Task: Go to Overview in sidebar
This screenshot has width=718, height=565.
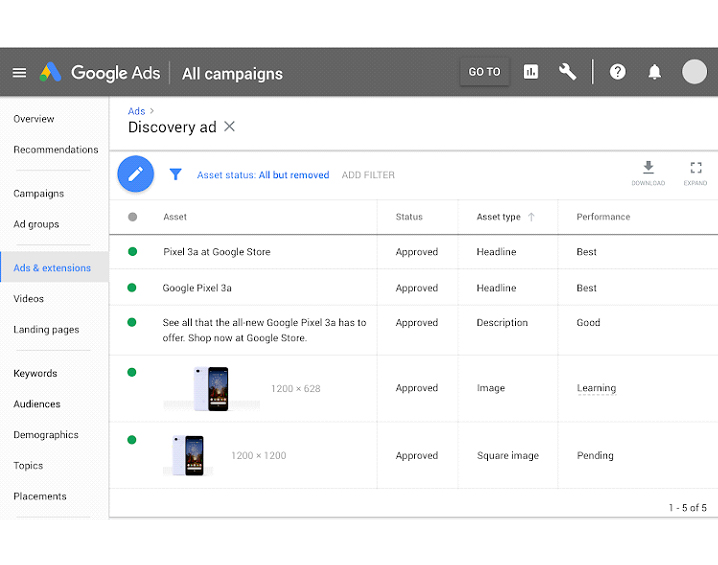Action: pyautogui.click(x=34, y=119)
